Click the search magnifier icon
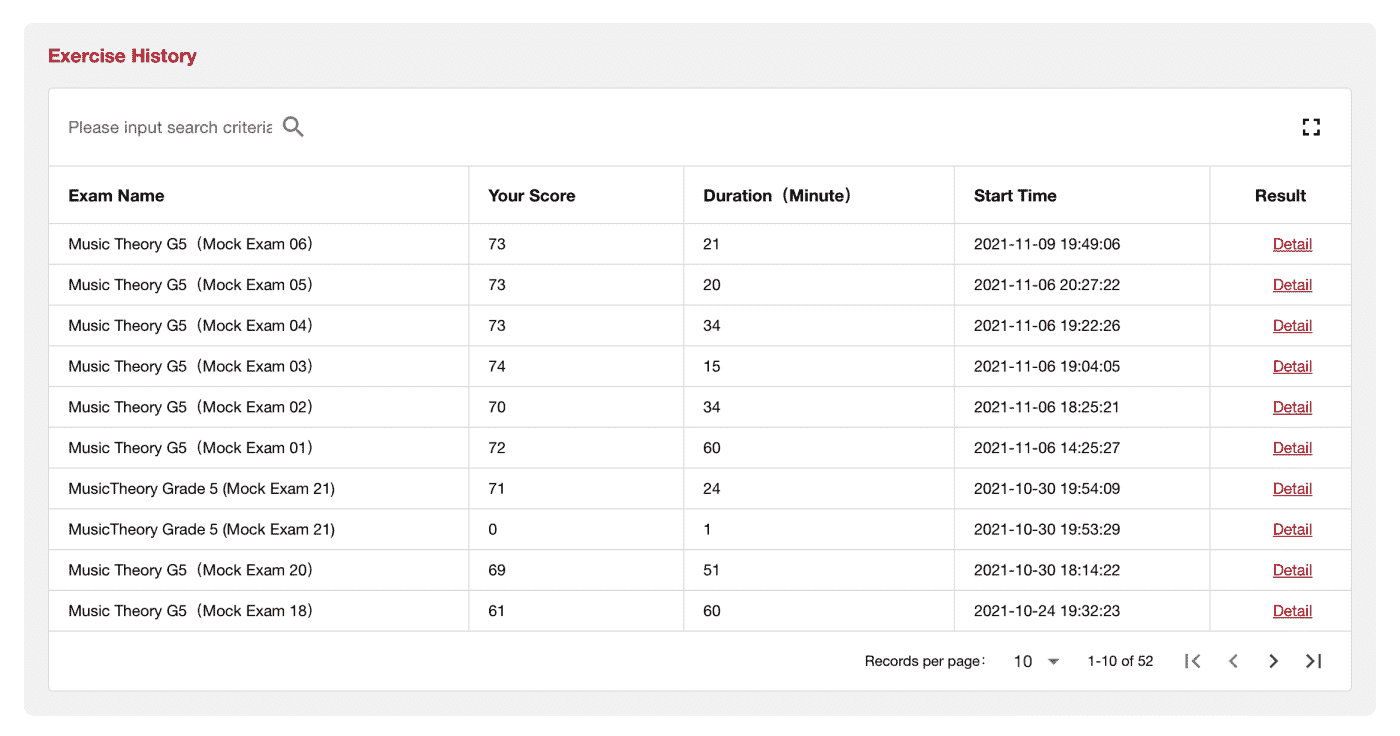Screen dimensions: 1400x736 coord(293,127)
